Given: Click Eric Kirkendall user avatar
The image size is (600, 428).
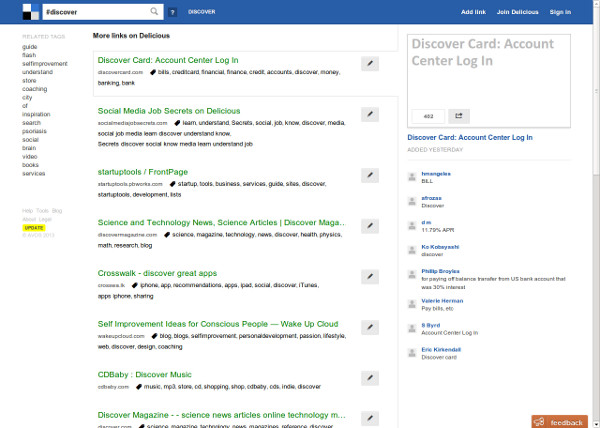Looking at the screenshot, I should [x=412, y=353].
